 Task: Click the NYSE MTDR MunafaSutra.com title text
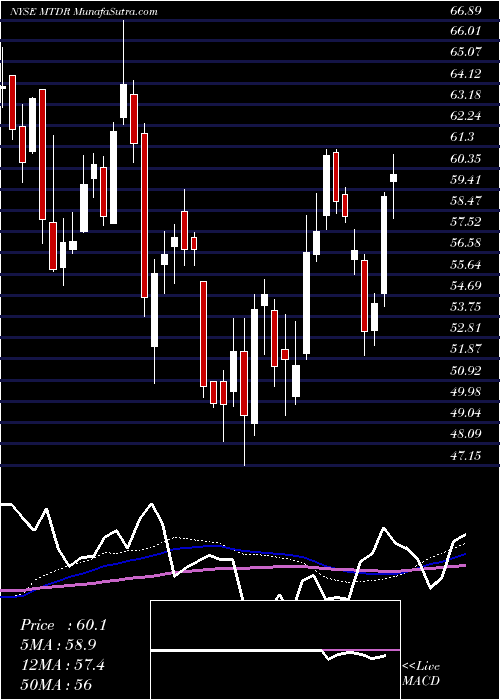[x=83, y=12]
